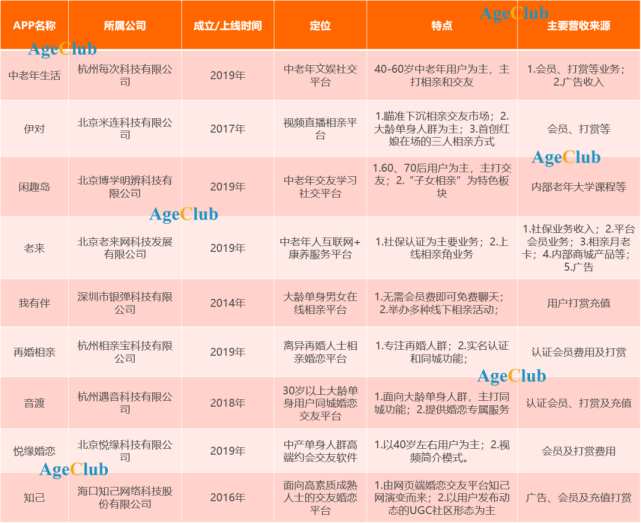The height and width of the screenshot is (523, 641).
Task: Select the '闲趣岛' app name cell
Action: 34,186
